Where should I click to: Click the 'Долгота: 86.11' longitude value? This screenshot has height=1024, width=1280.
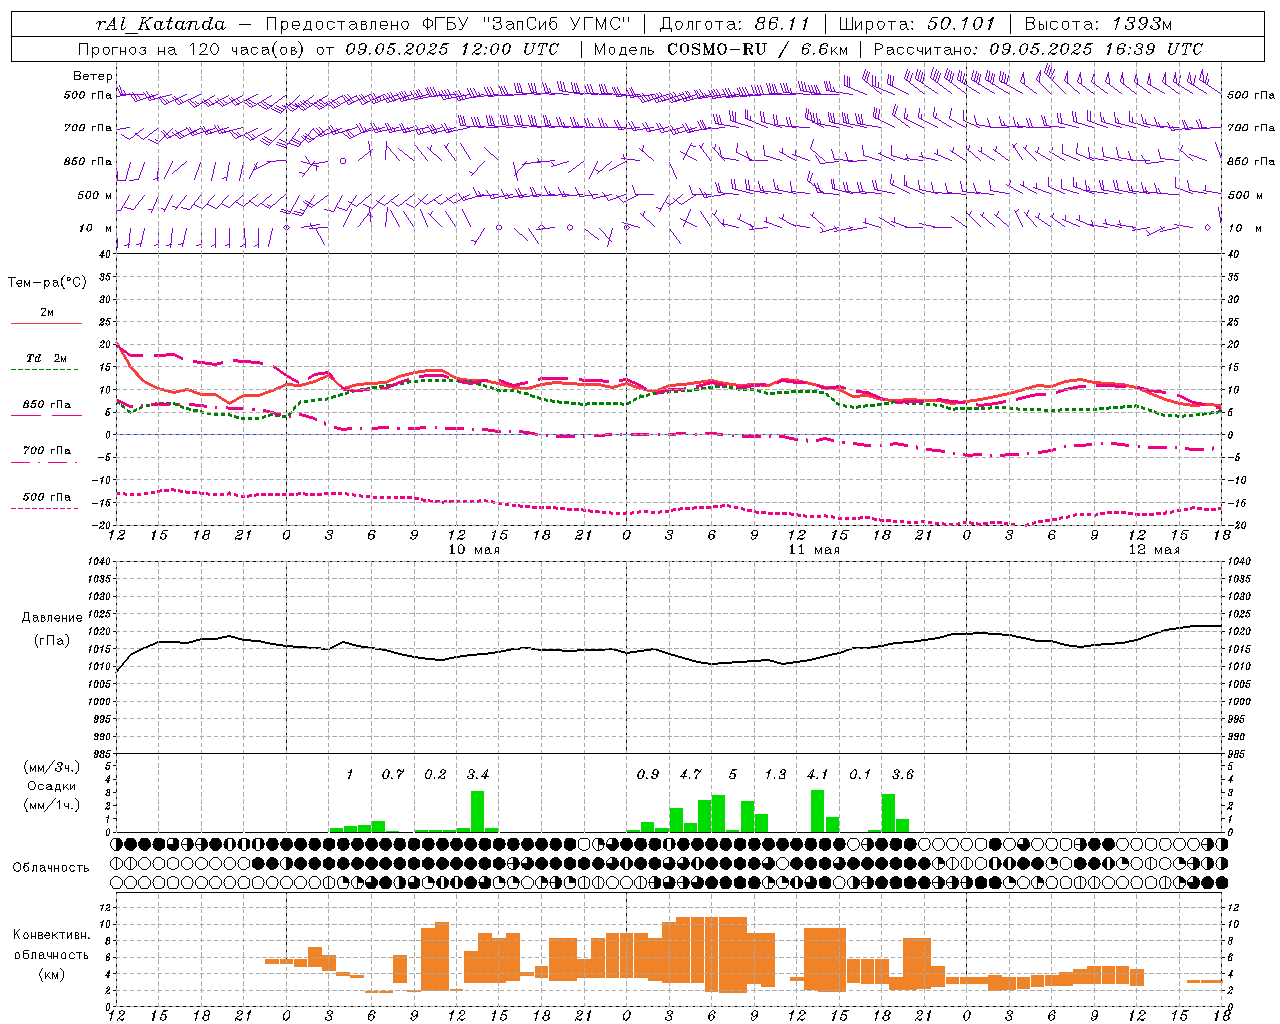point(735,24)
